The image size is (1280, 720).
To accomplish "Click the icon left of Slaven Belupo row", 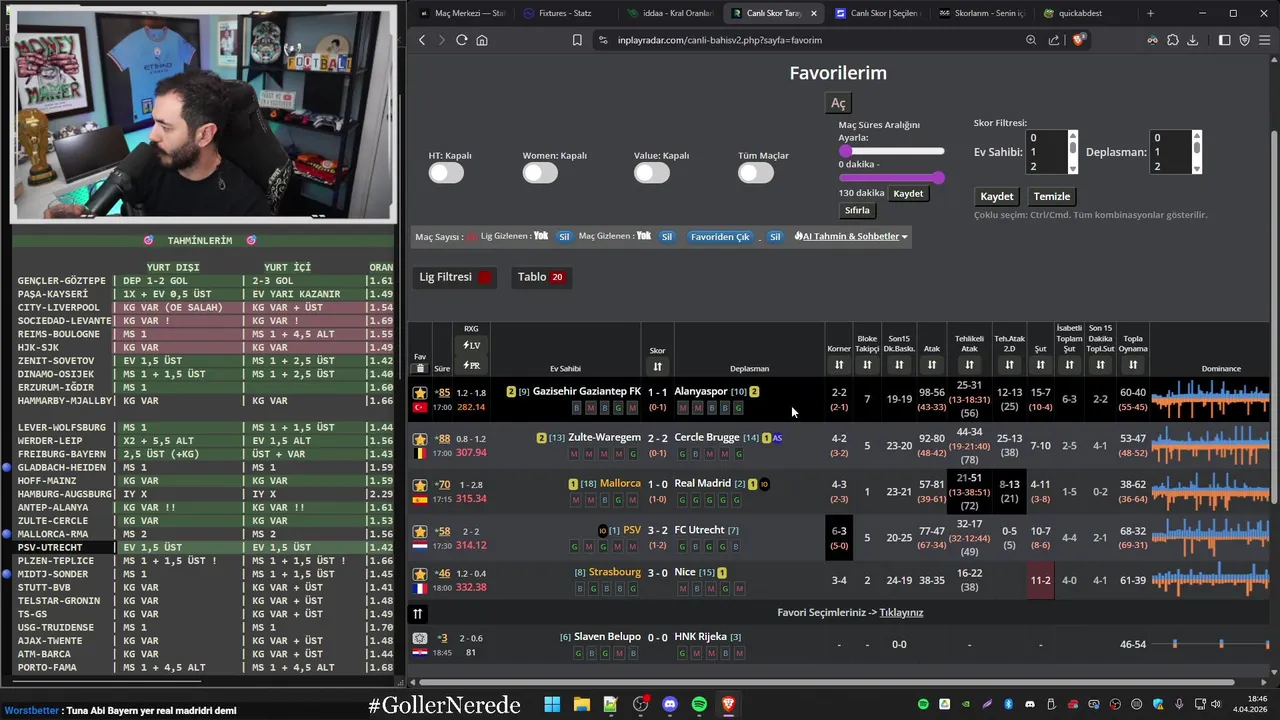I will (420, 638).
